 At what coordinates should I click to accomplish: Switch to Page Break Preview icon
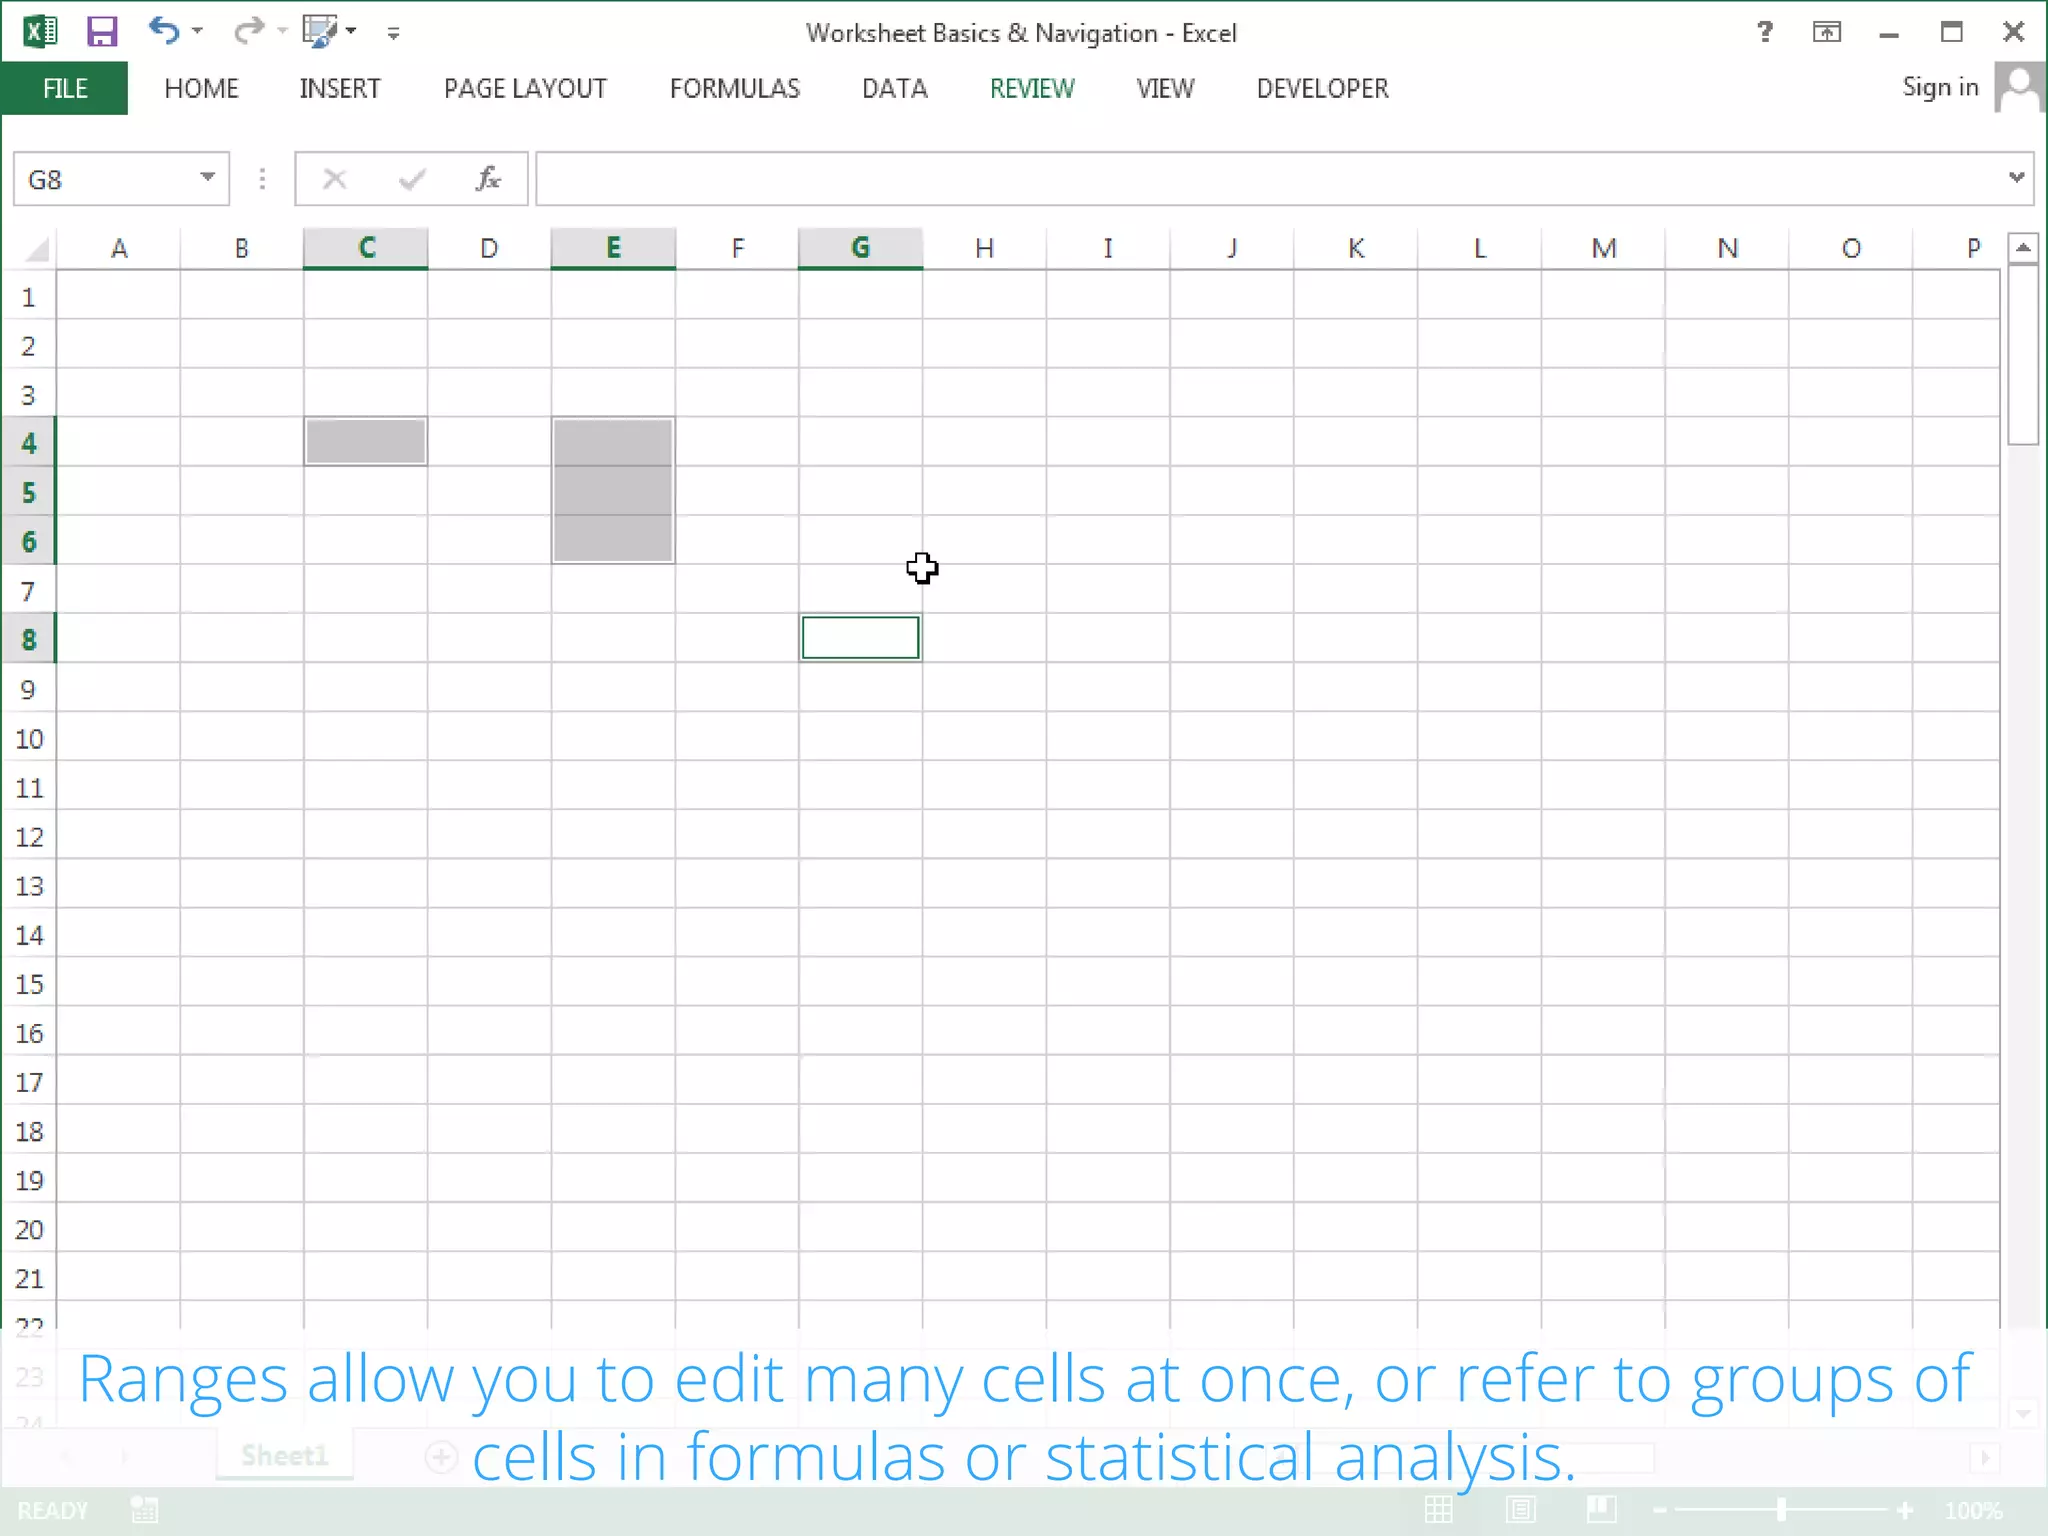tap(1601, 1510)
